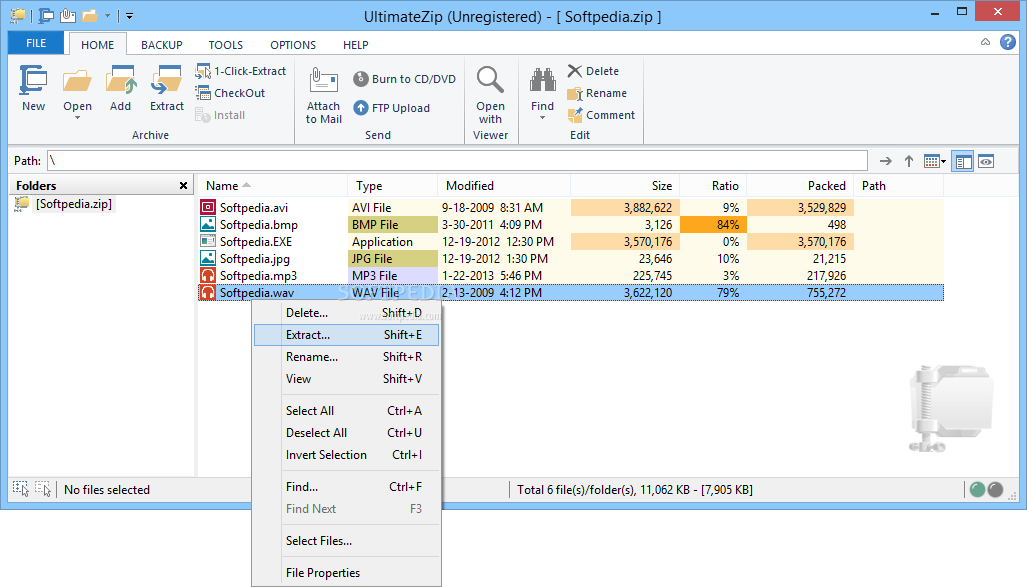The height and width of the screenshot is (587, 1027).
Task: Switch to the BACKUP tab
Action: [x=162, y=45]
